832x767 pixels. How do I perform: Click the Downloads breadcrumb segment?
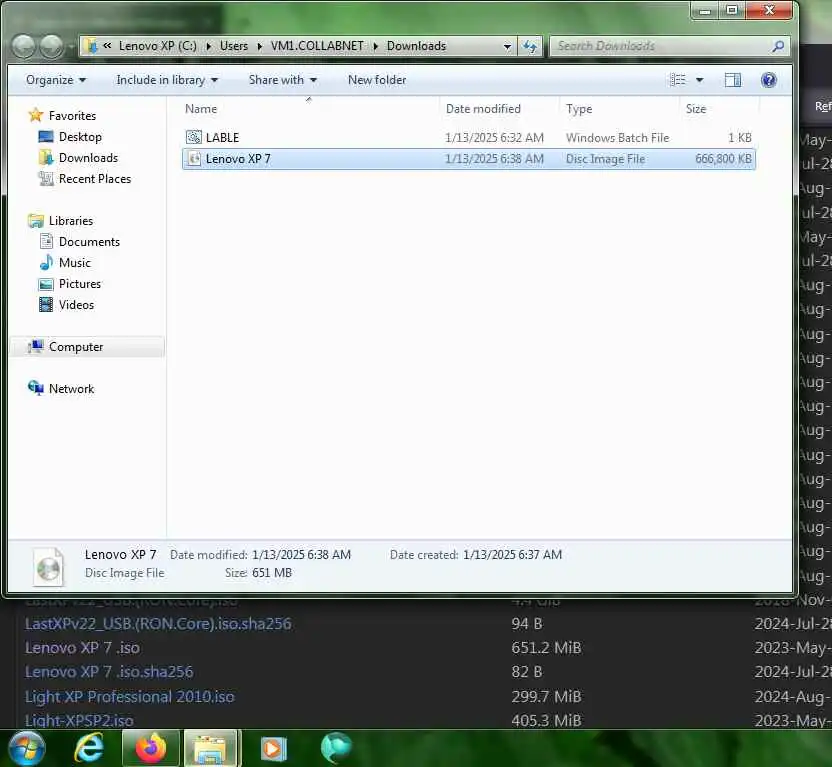(x=417, y=46)
